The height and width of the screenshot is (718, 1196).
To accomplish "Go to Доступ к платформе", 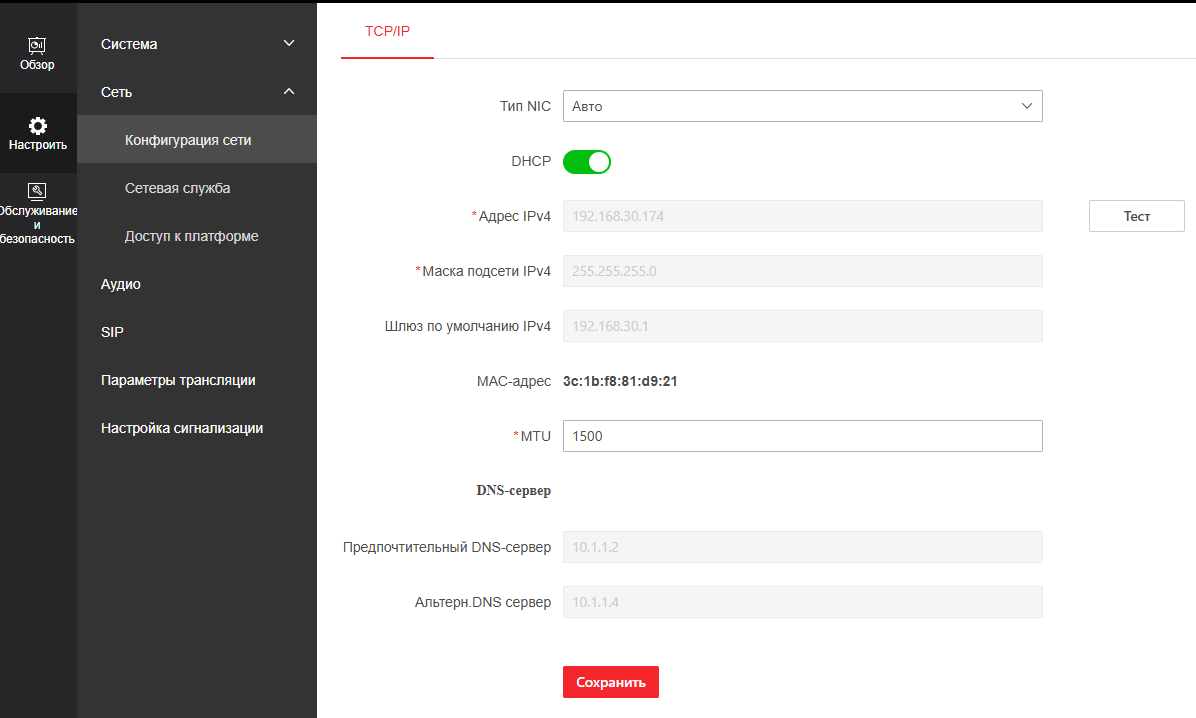I will tap(192, 236).
